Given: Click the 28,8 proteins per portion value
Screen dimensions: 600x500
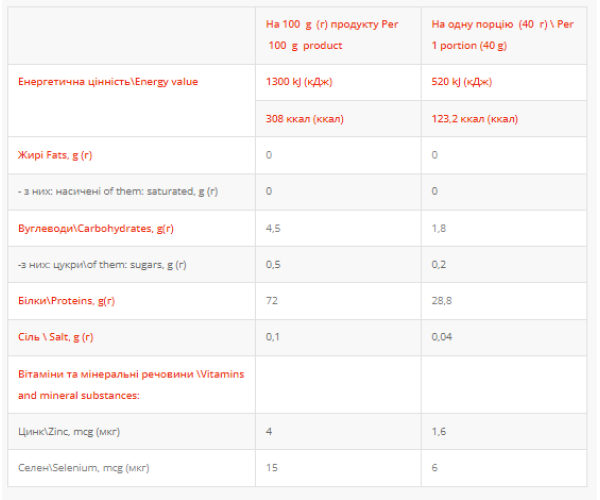Looking at the screenshot, I should tap(442, 300).
